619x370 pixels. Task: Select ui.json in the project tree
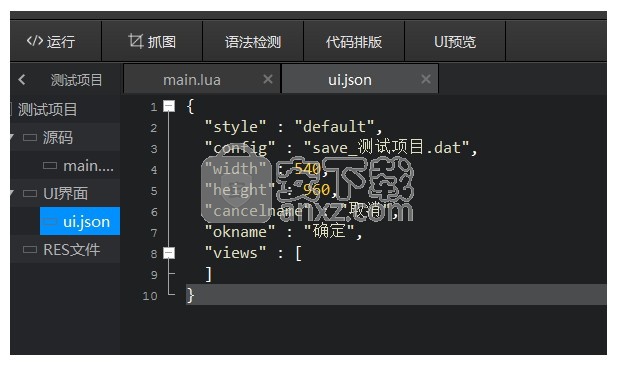click(x=80, y=222)
